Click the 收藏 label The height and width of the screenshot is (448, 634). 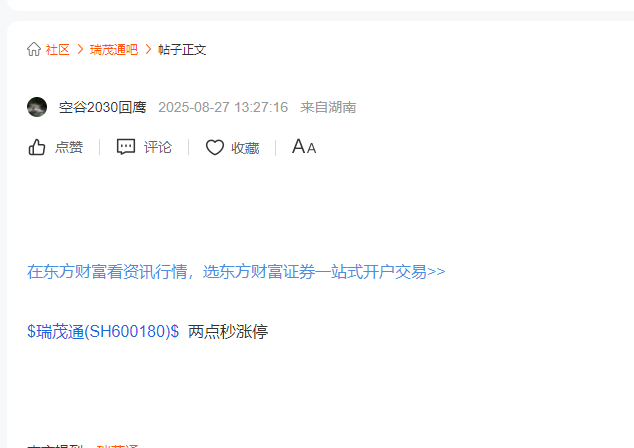245,148
